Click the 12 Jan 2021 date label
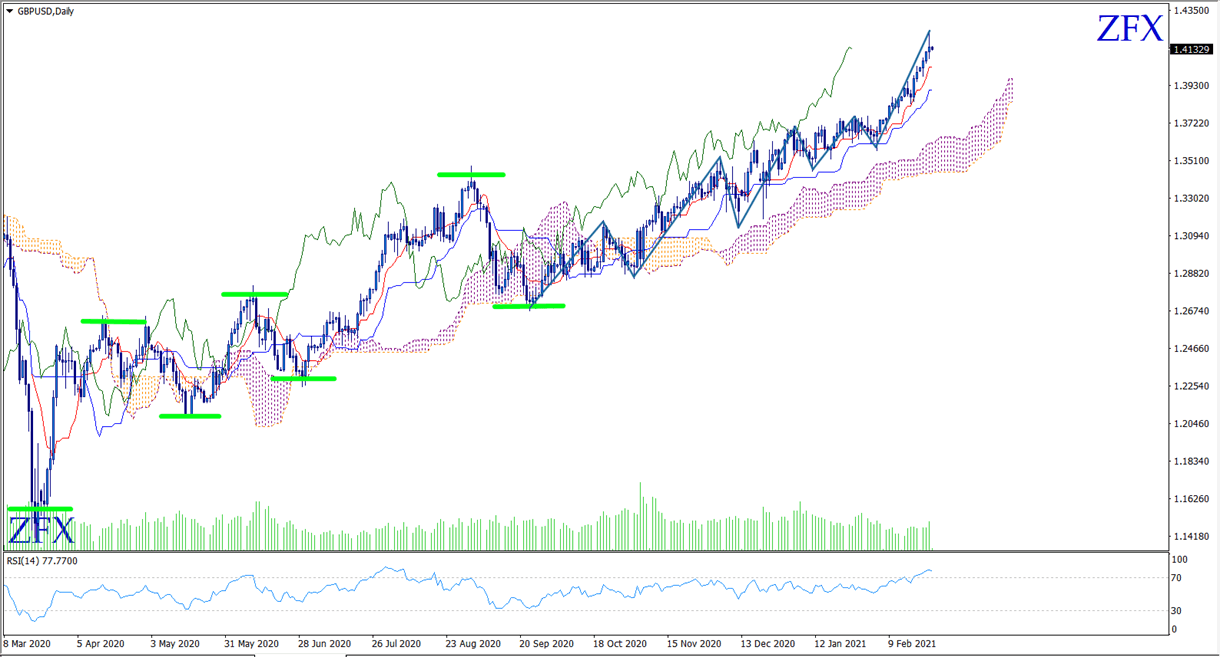The width and height of the screenshot is (1220, 657). [842, 644]
